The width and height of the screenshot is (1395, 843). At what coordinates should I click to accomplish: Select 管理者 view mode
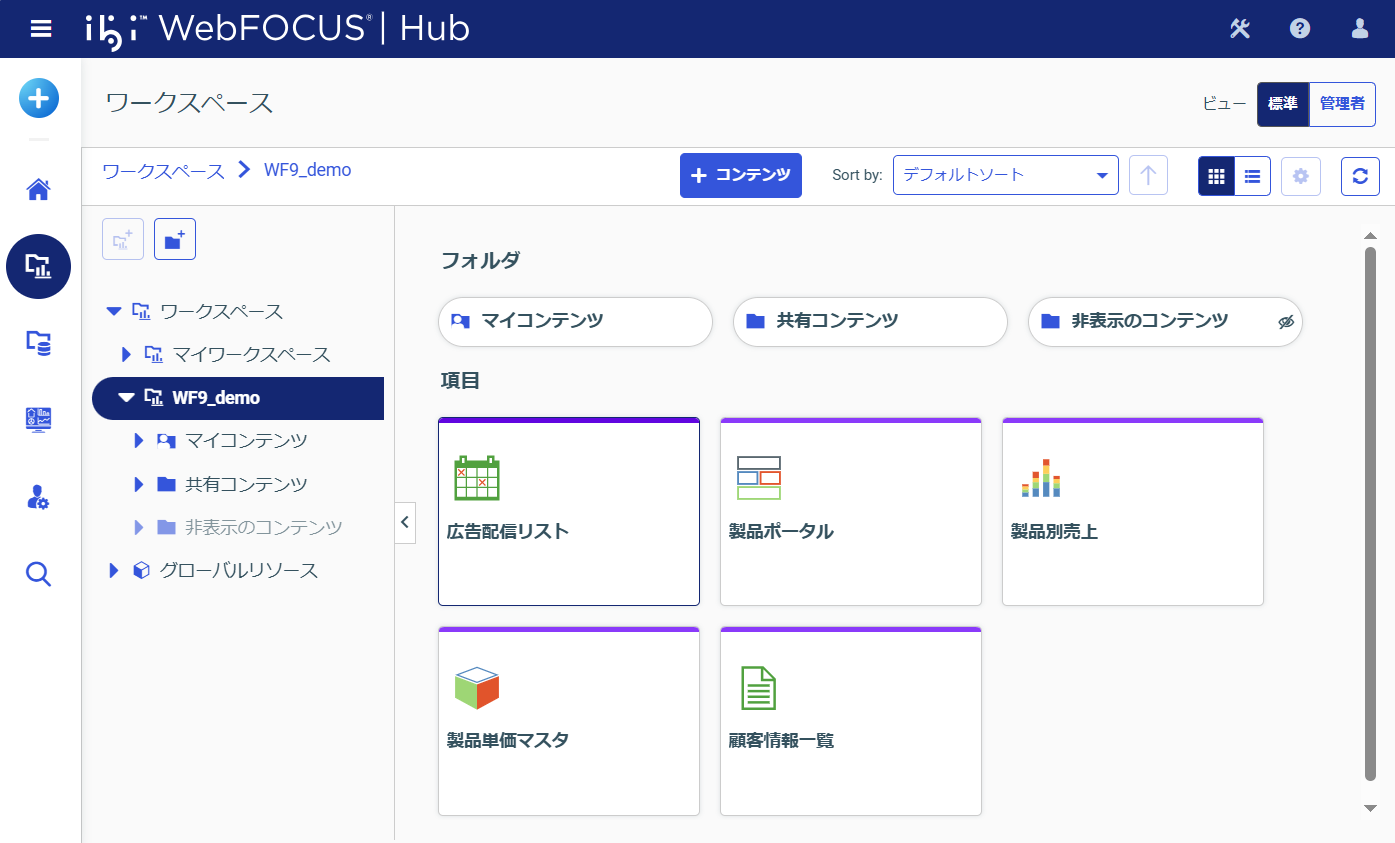[1342, 104]
